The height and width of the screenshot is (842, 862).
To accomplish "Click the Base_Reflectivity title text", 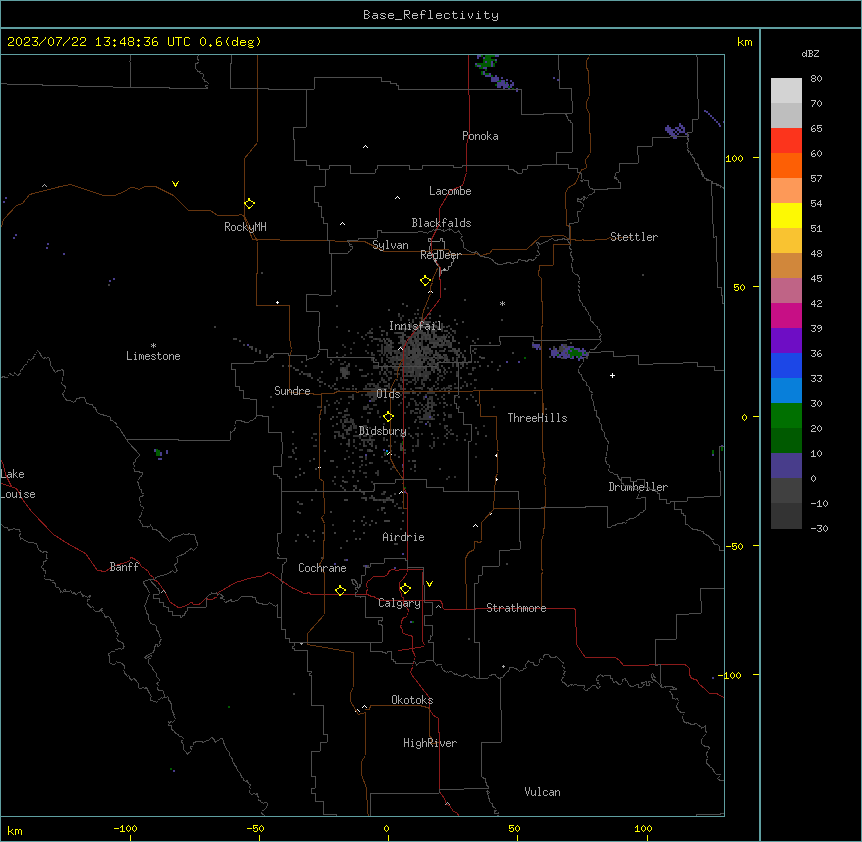I will 431,15.
